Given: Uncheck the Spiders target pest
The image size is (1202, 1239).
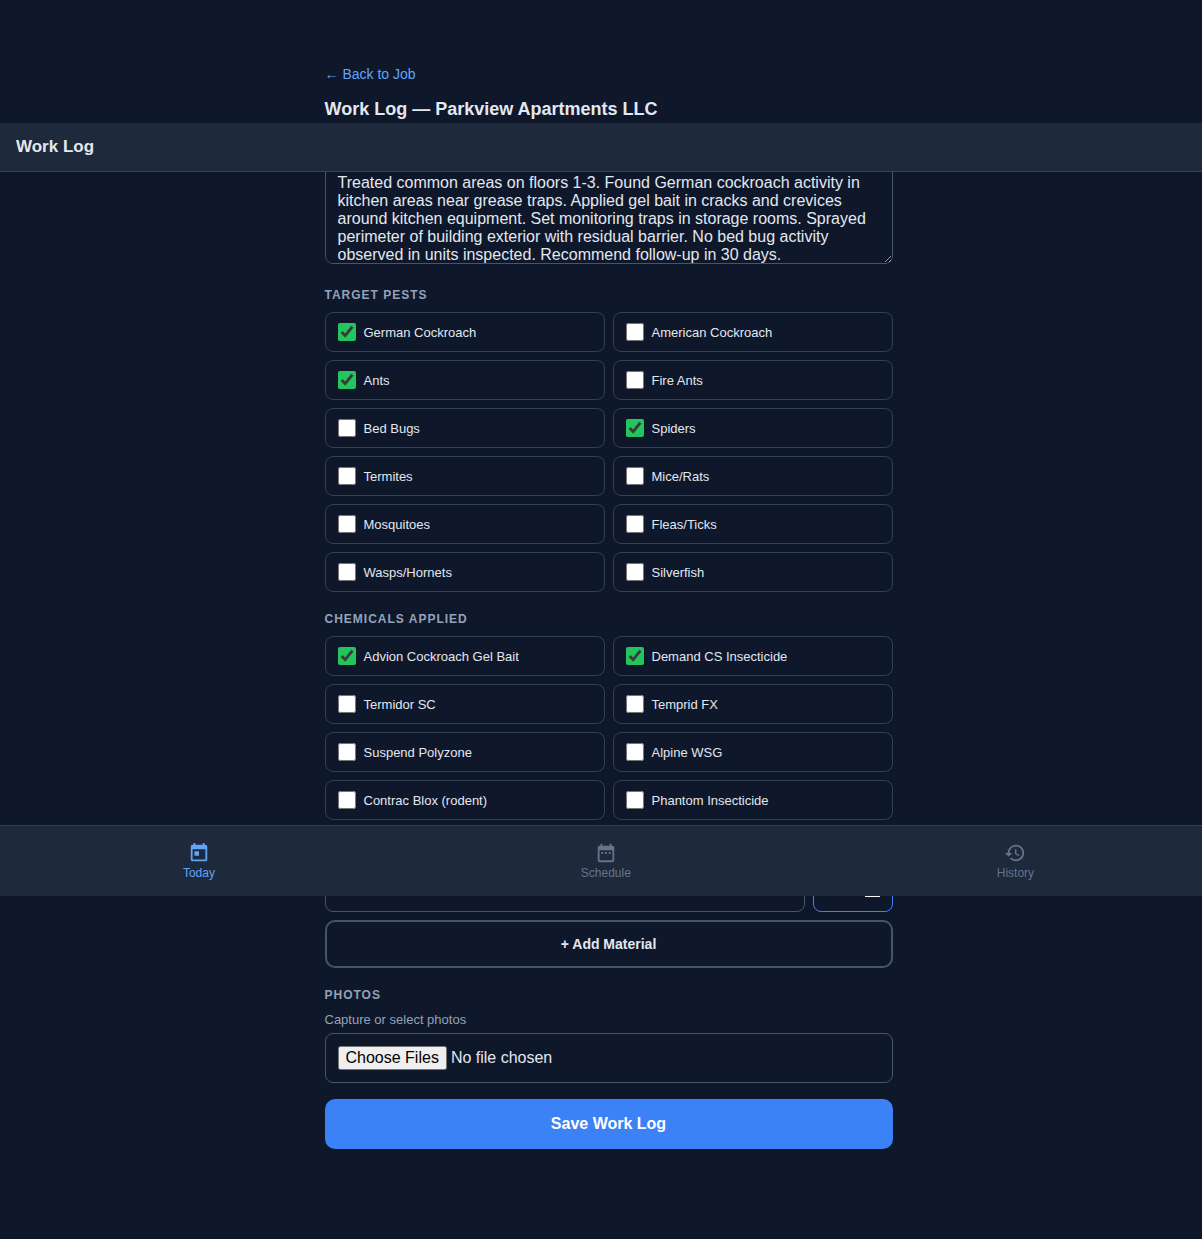Looking at the screenshot, I should (635, 428).
